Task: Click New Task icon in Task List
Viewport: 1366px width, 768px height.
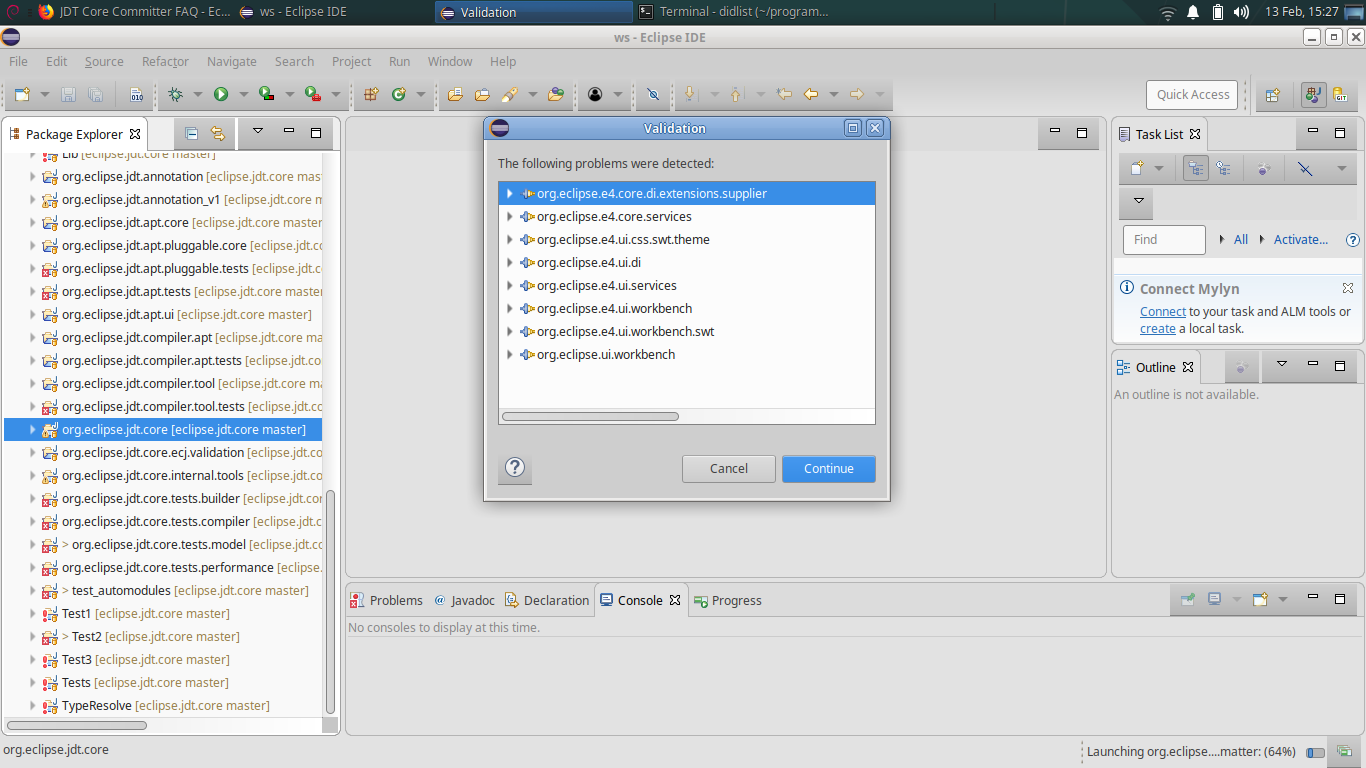Action: 1137,168
